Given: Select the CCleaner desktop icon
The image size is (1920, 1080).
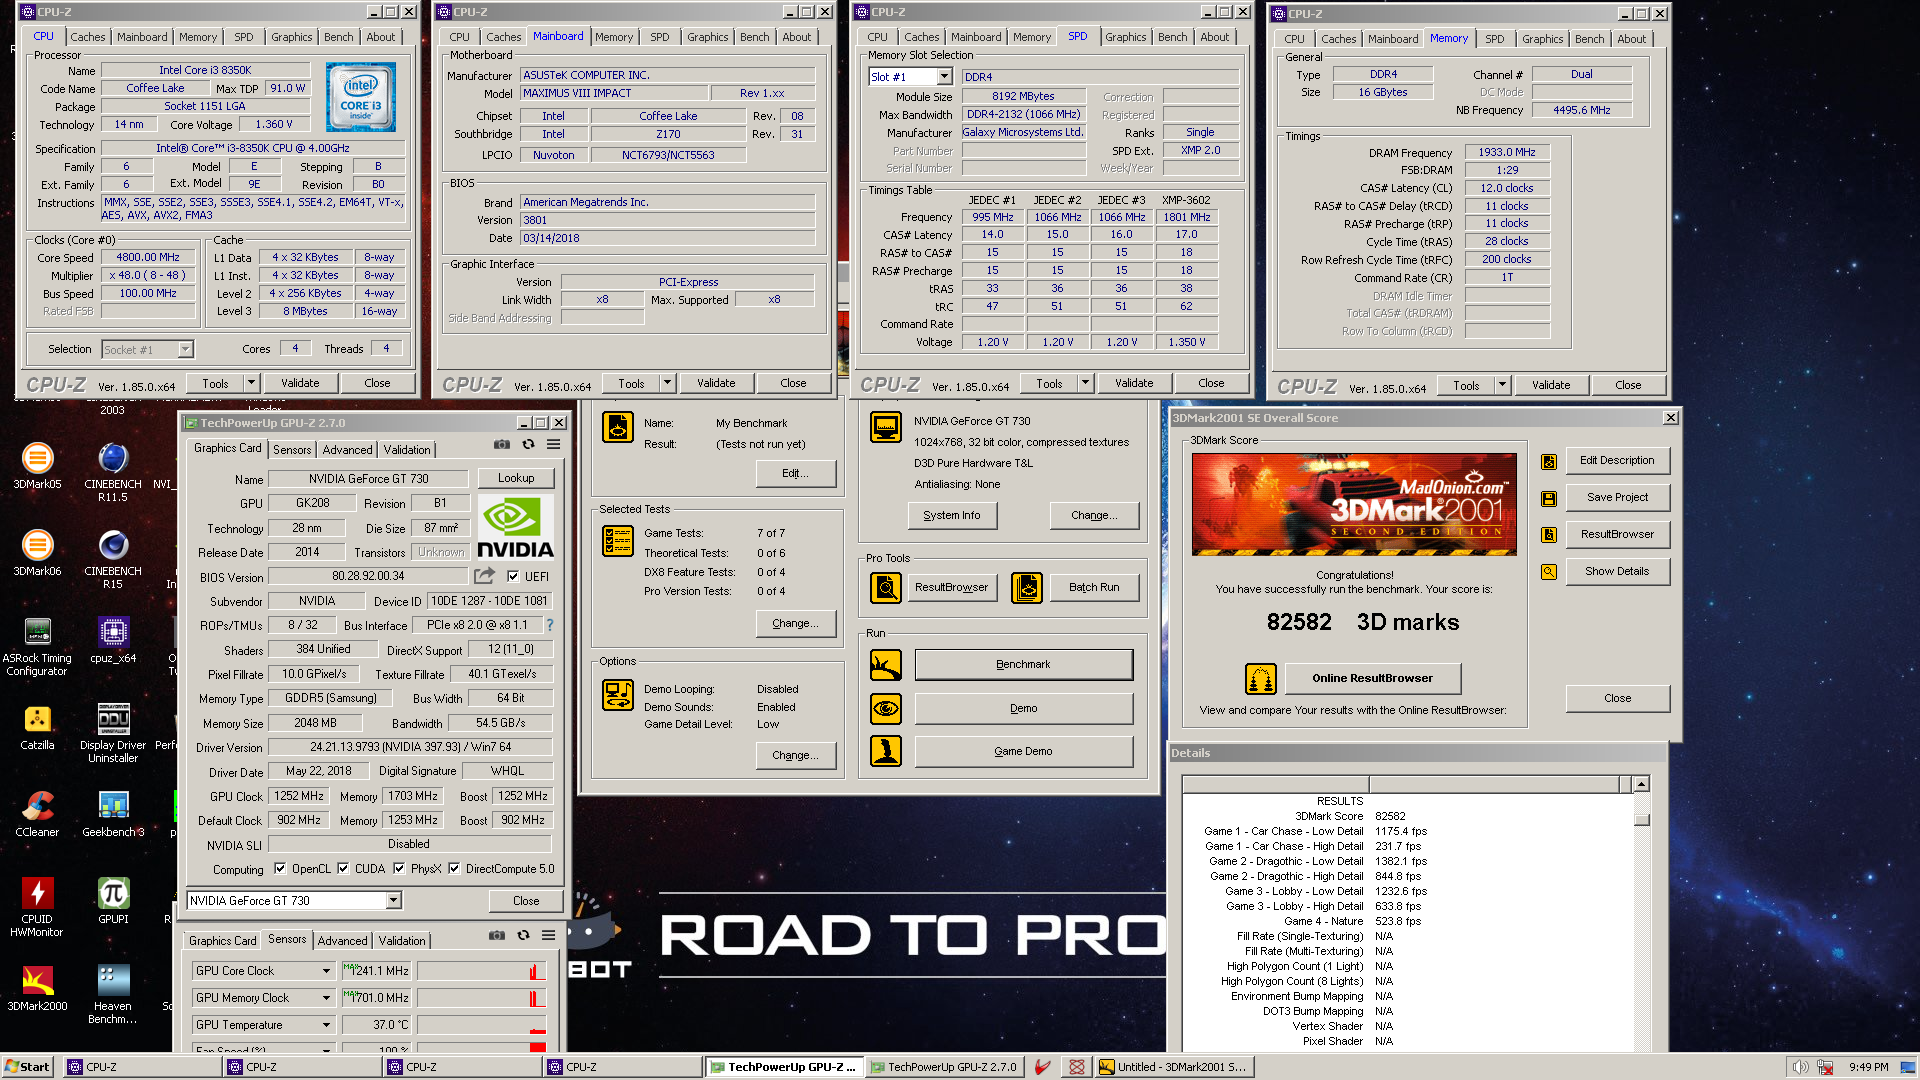Looking at the screenshot, I should [38, 815].
